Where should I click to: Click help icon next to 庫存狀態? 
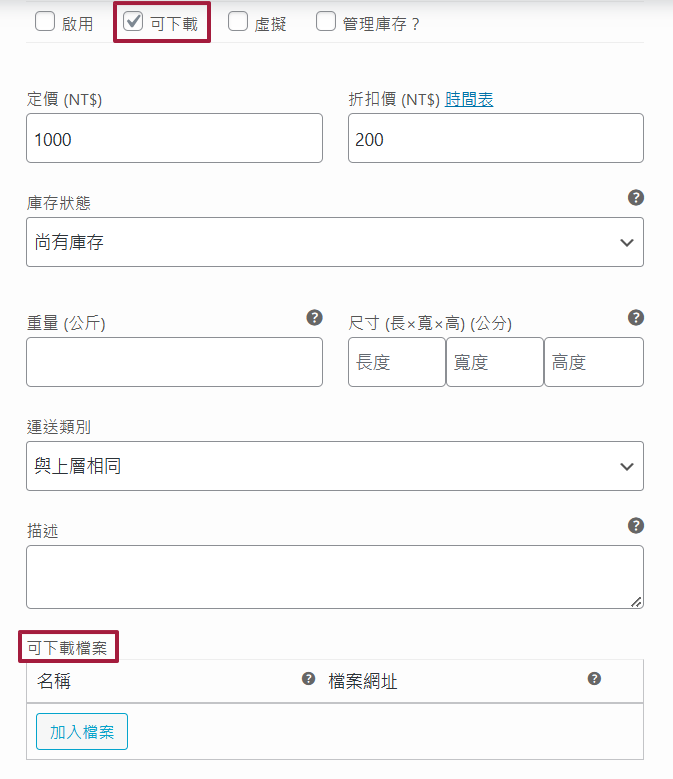click(635, 198)
